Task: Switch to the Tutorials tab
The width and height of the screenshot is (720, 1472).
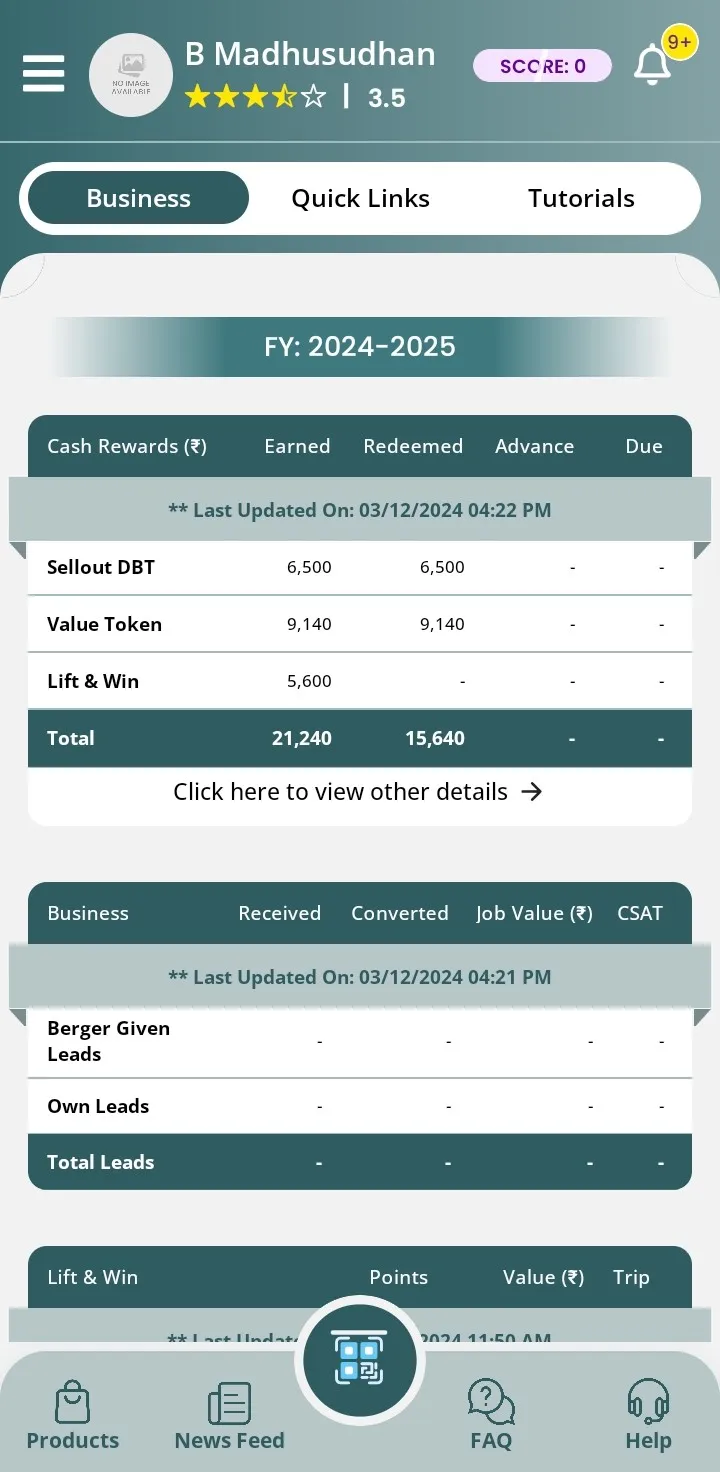Action: click(x=581, y=198)
